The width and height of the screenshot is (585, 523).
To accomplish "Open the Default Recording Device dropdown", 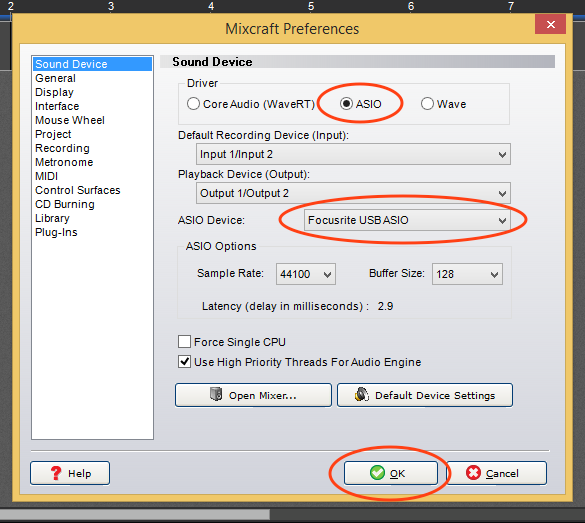I will click(353, 154).
